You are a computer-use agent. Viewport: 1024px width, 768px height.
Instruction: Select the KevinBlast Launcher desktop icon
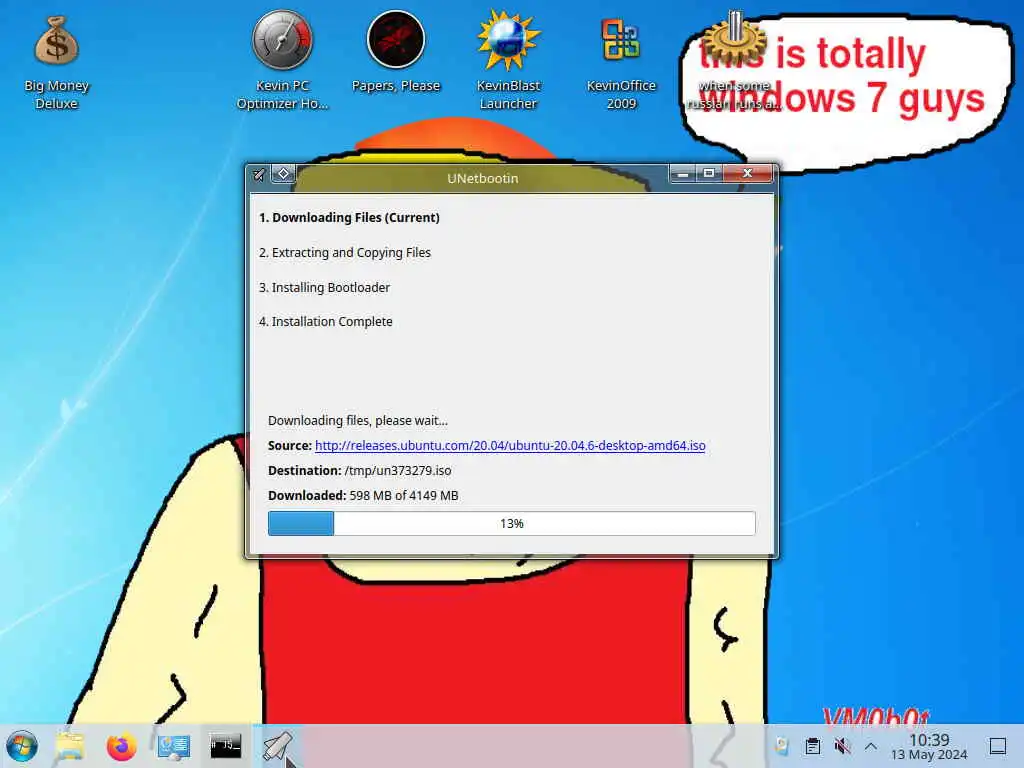tap(508, 61)
